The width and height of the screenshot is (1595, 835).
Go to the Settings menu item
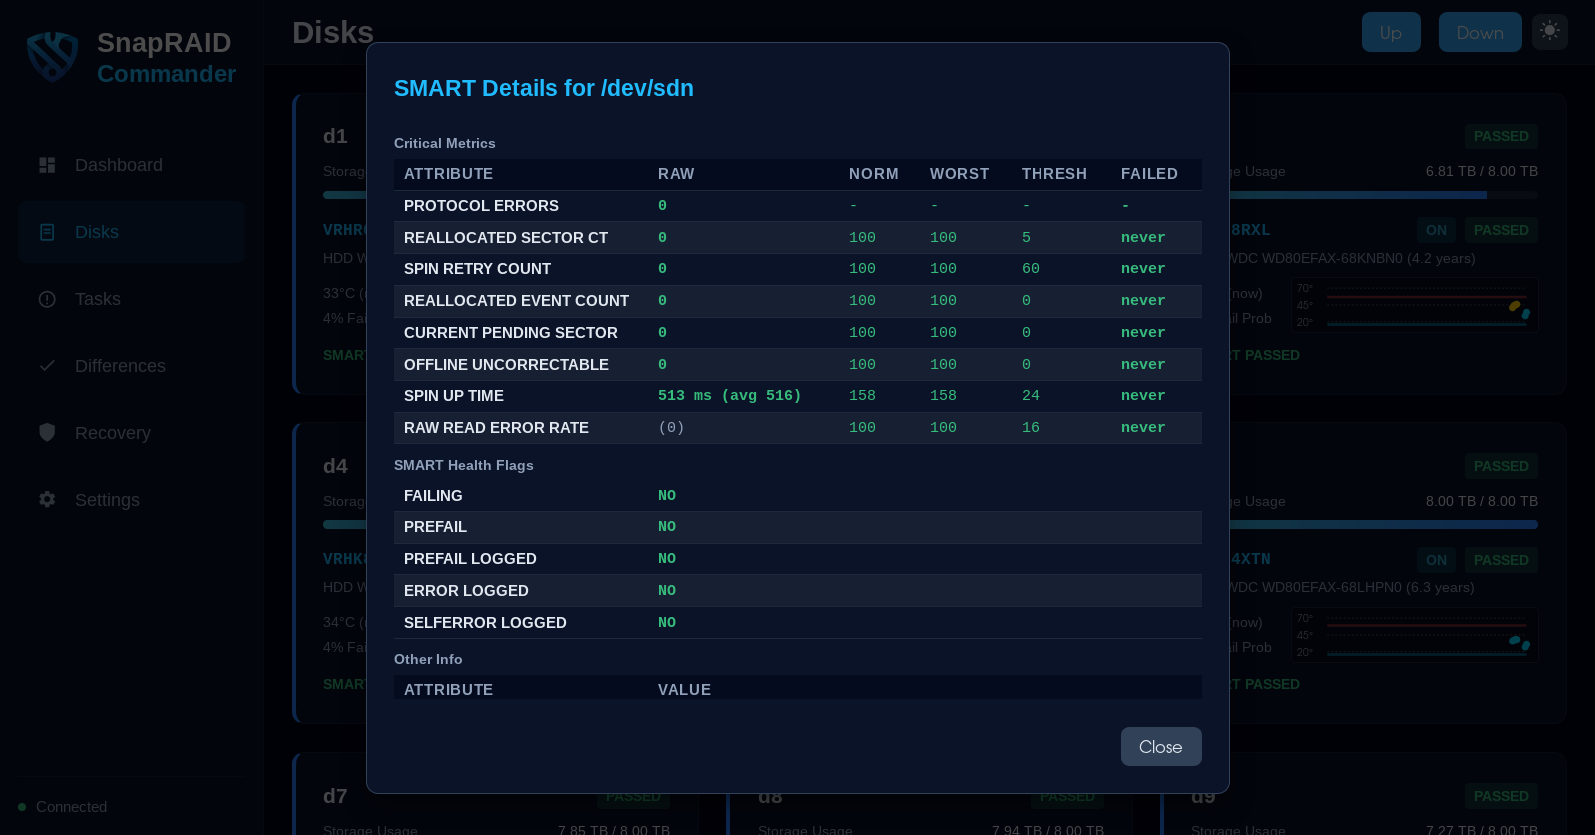[x=107, y=500]
